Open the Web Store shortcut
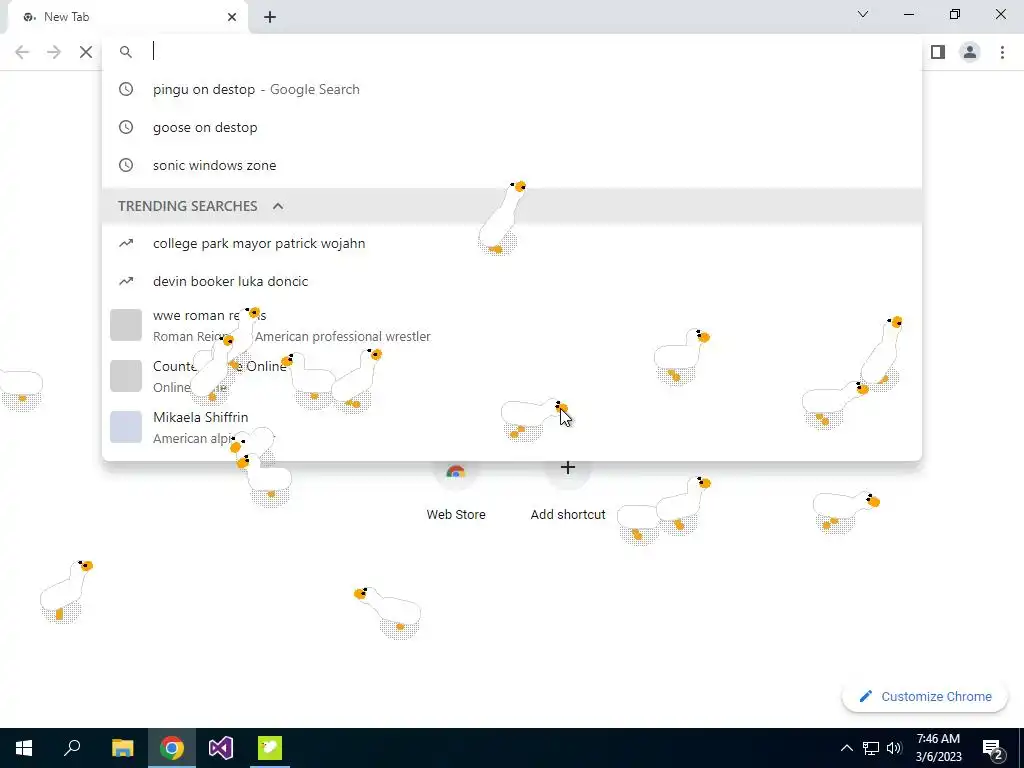Screen dimensions: 1024x768 pyautogui.click(x=456, y=490)
